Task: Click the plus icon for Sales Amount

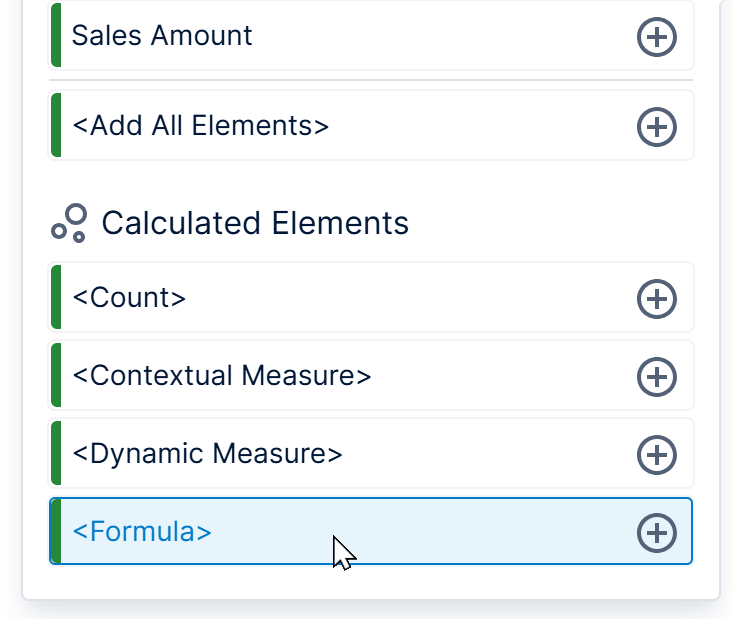Action: pos(656,37)
